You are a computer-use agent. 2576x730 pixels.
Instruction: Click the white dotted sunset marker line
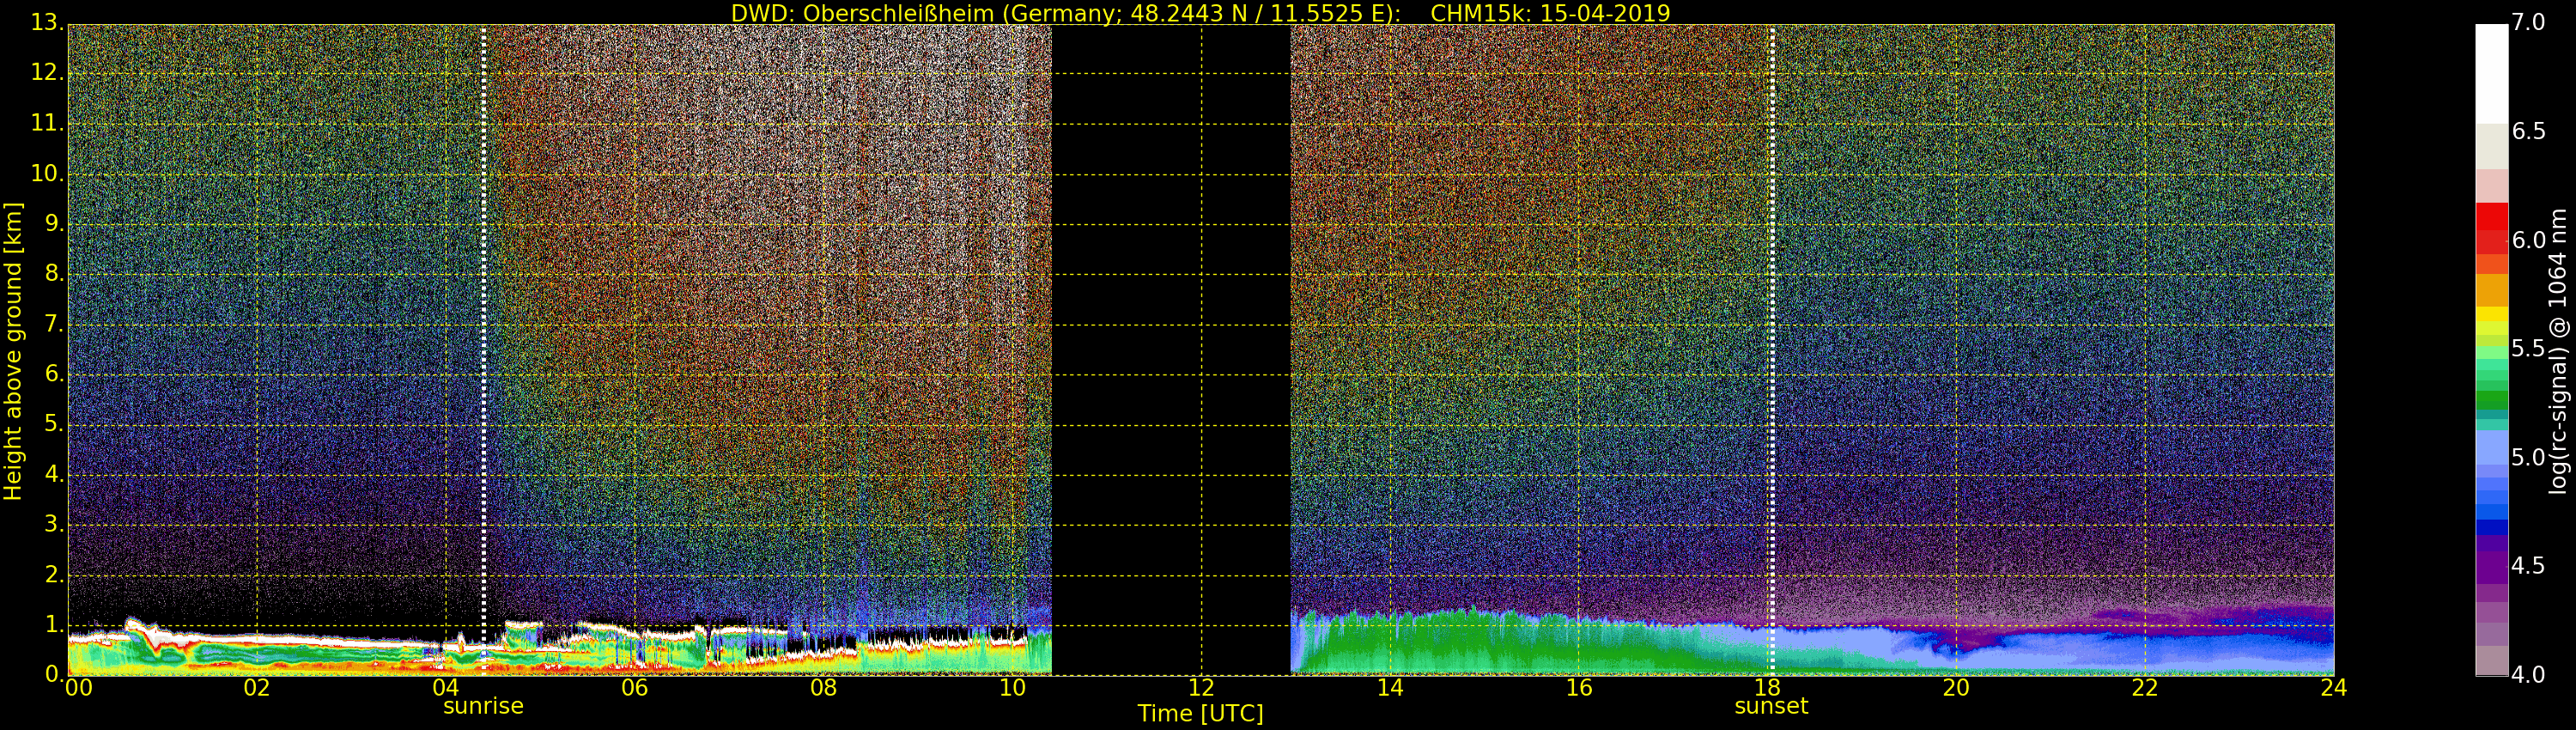pyautogui.click(x=1772, y=350)
